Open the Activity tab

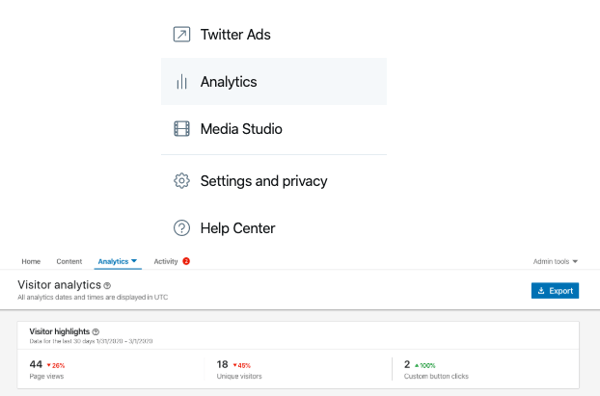(166, 261)
